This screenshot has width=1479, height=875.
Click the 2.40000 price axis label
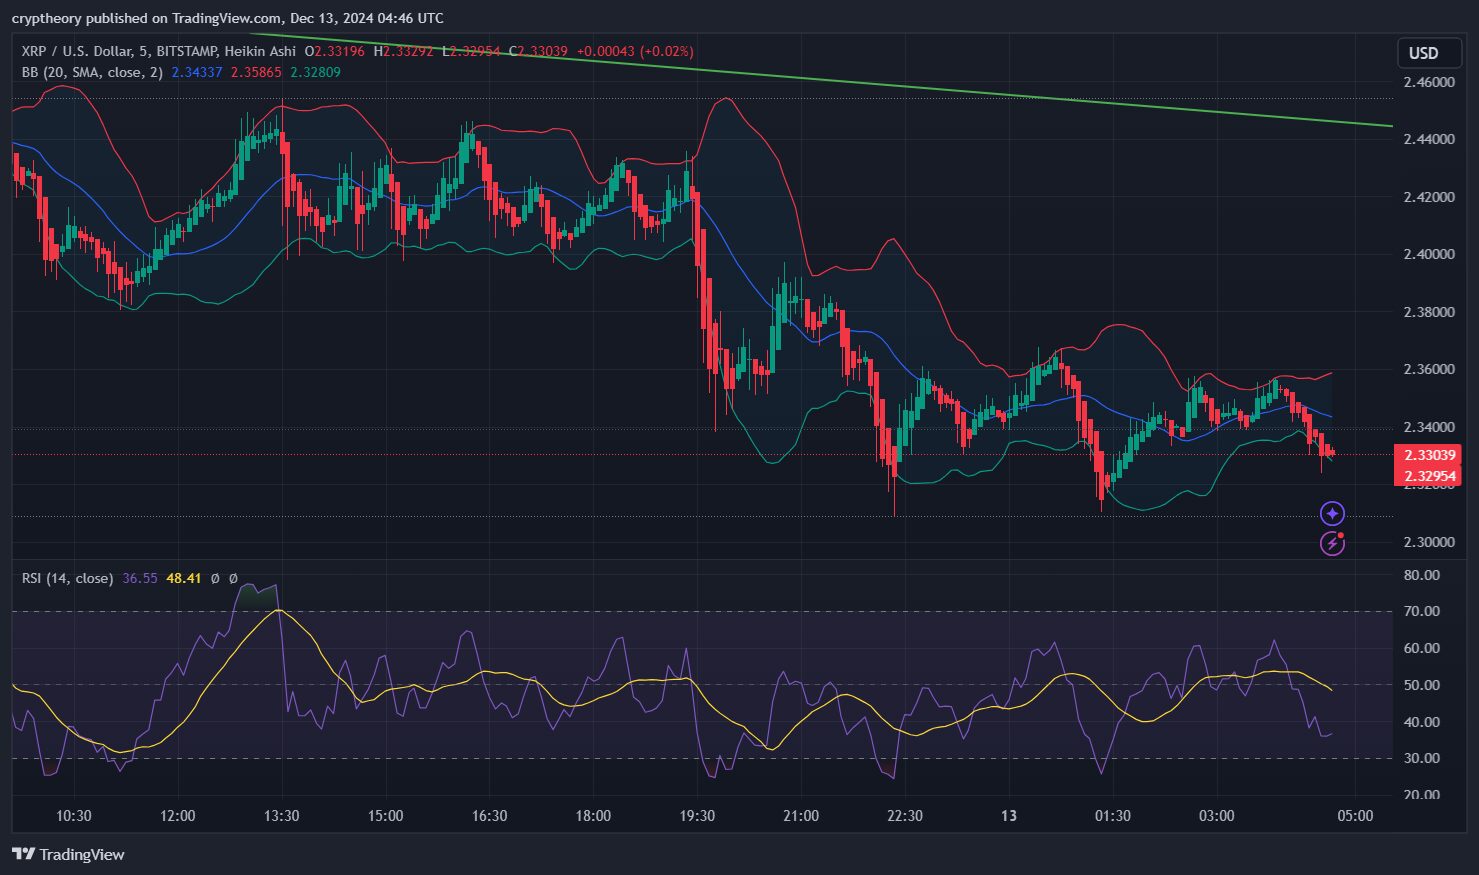click(1429, 254)
